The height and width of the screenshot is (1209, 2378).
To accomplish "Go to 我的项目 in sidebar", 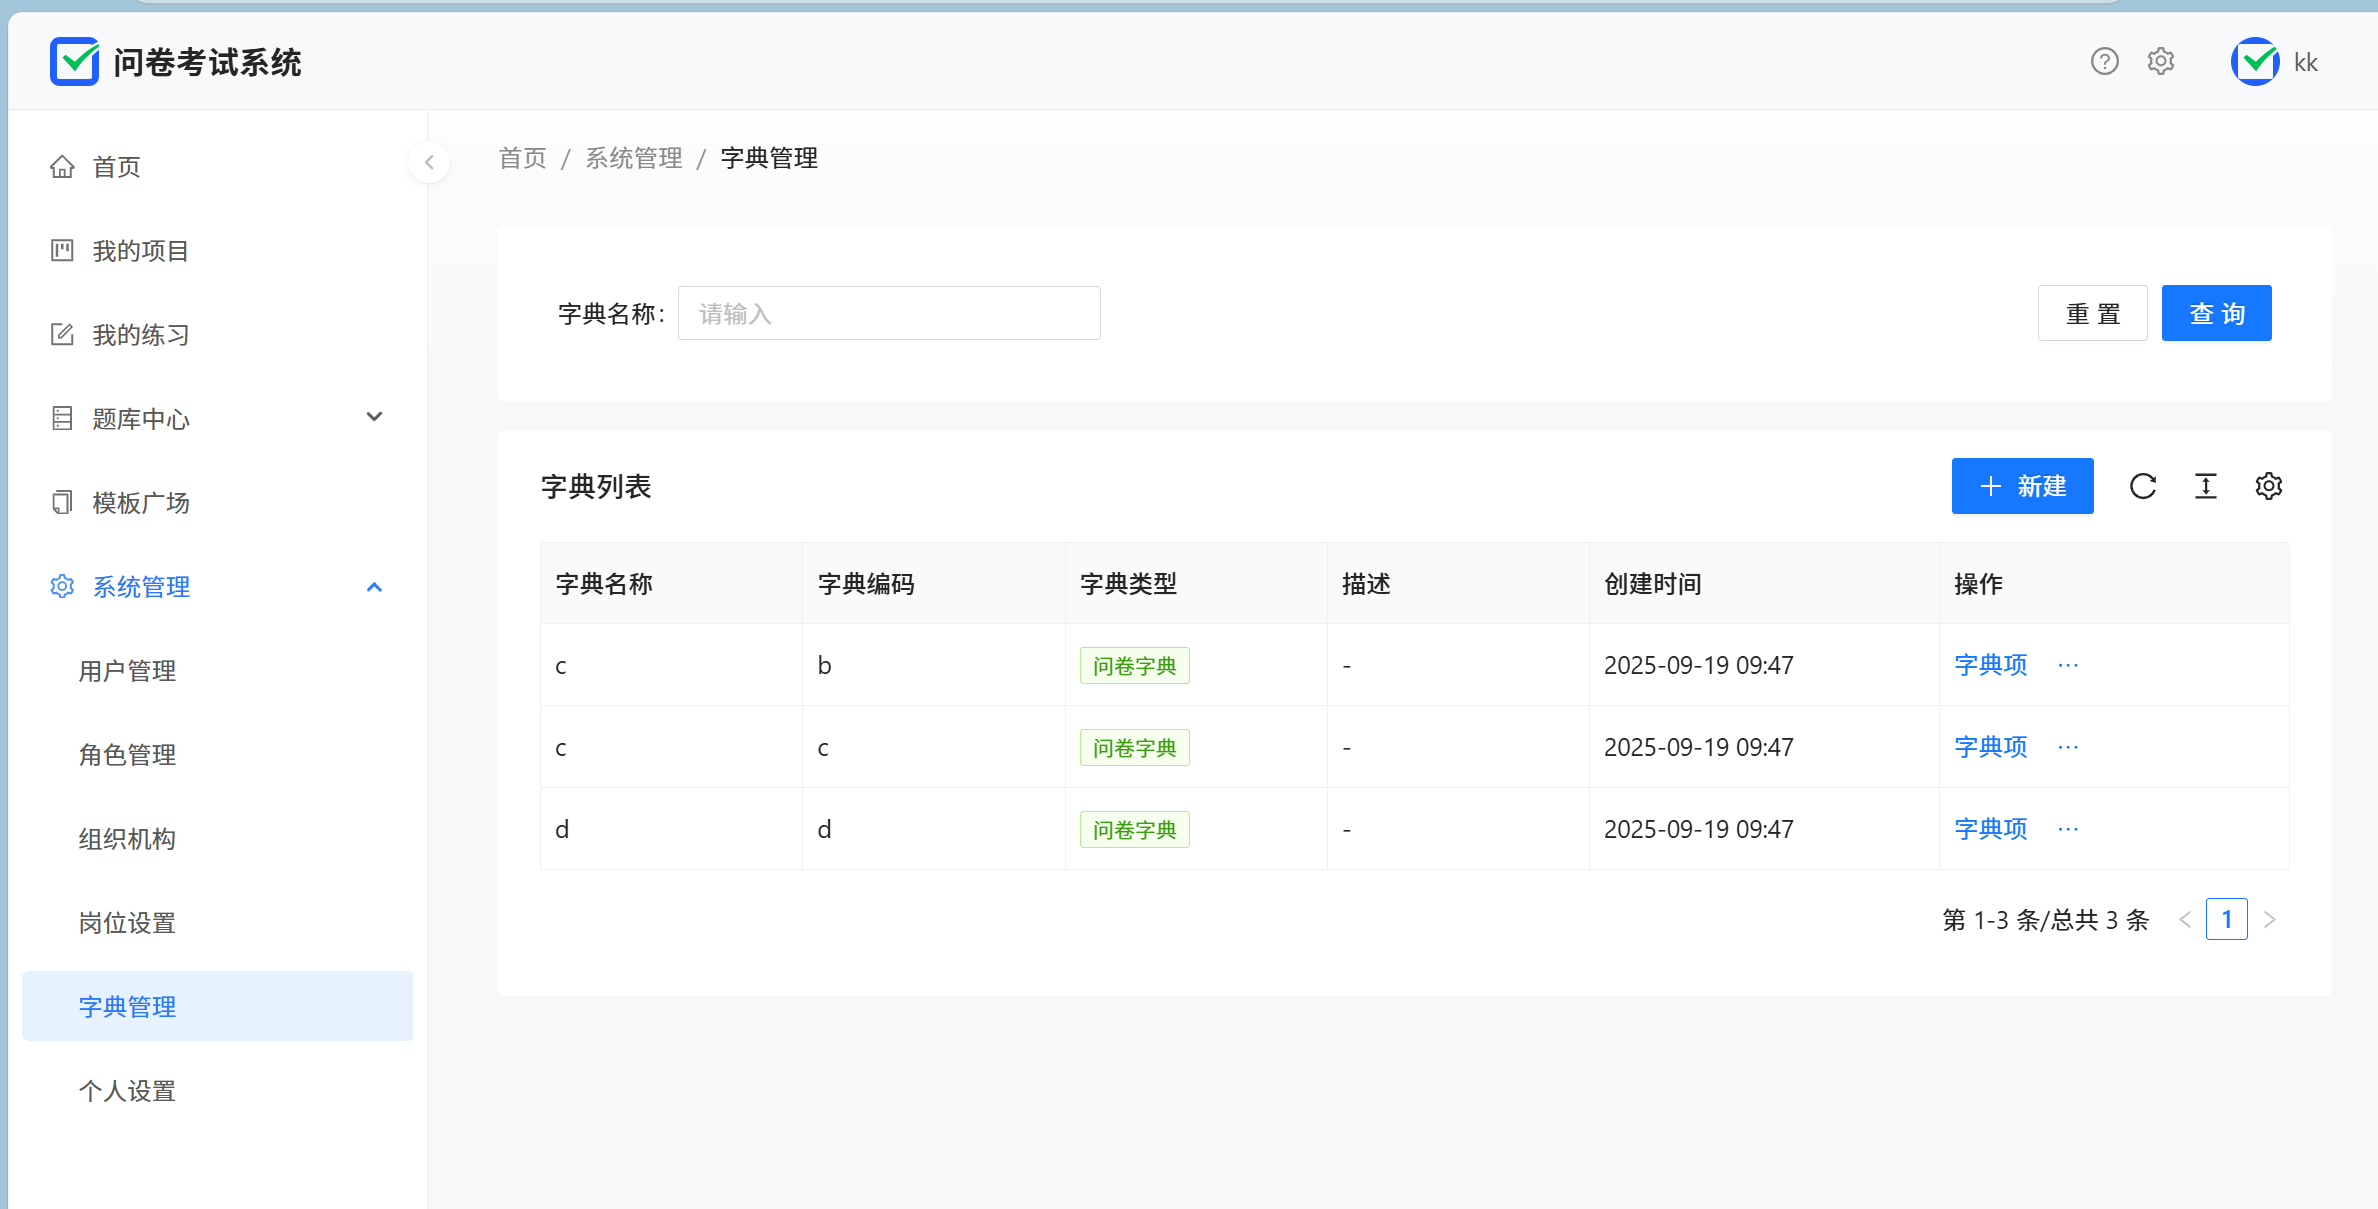I will click(x=140, y=251).
